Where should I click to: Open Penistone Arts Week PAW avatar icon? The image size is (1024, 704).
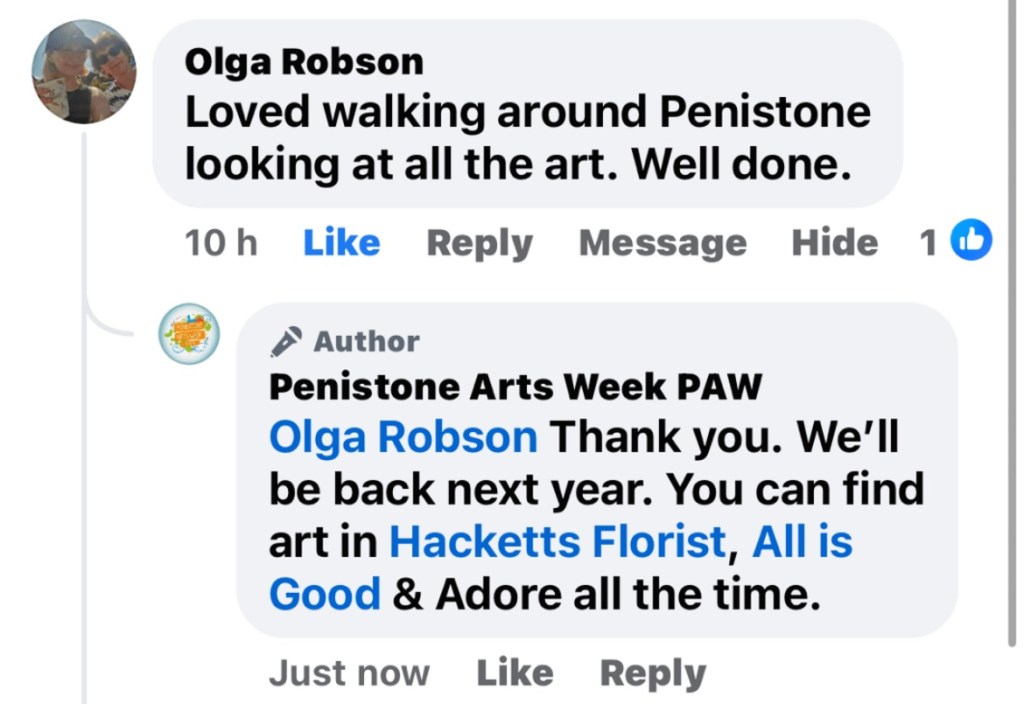point(190,334)
